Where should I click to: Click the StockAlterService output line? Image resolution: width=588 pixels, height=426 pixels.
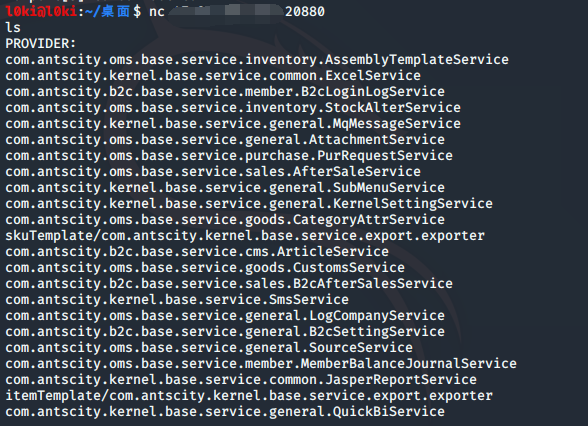pos(233,108)
